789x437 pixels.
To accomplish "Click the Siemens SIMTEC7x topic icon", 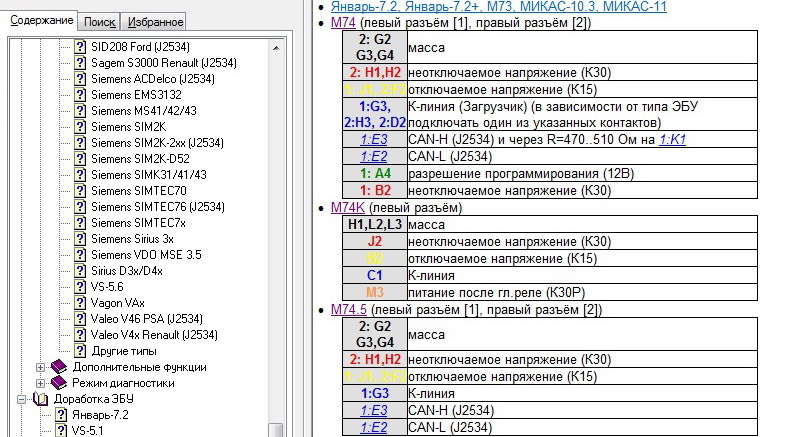I will tap(80, 223).
